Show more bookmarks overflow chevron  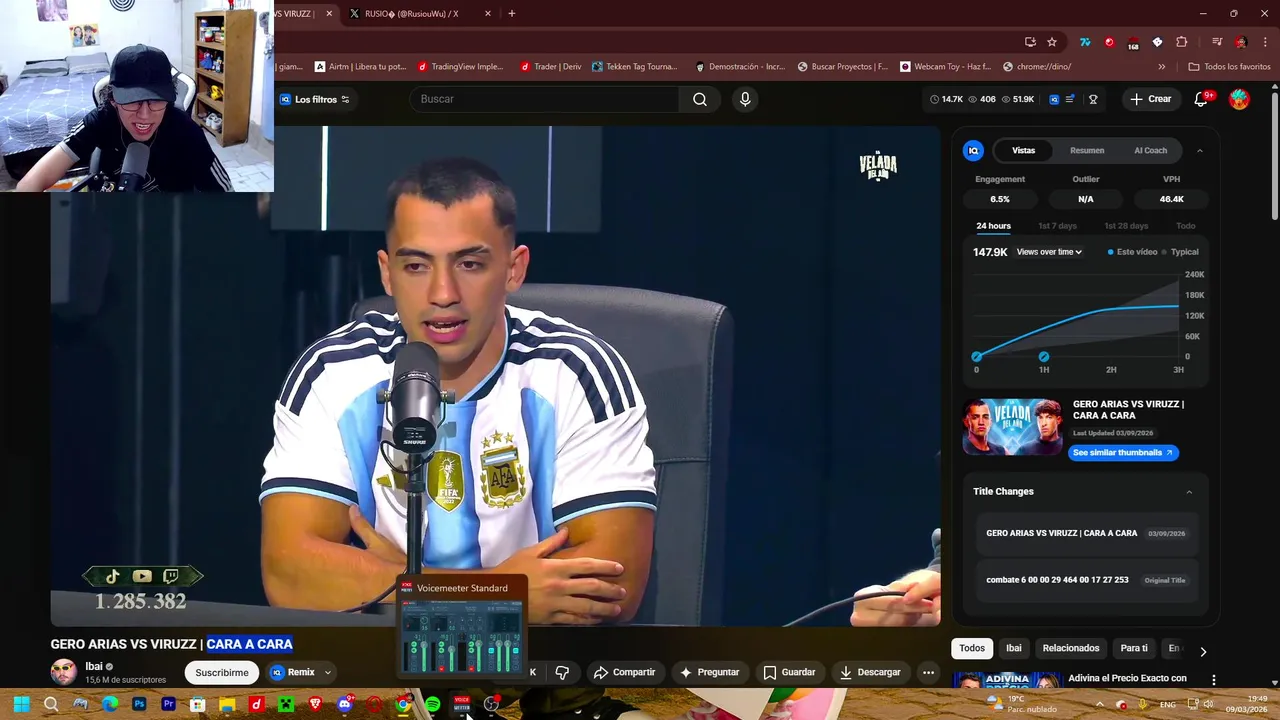(1161, 67)
